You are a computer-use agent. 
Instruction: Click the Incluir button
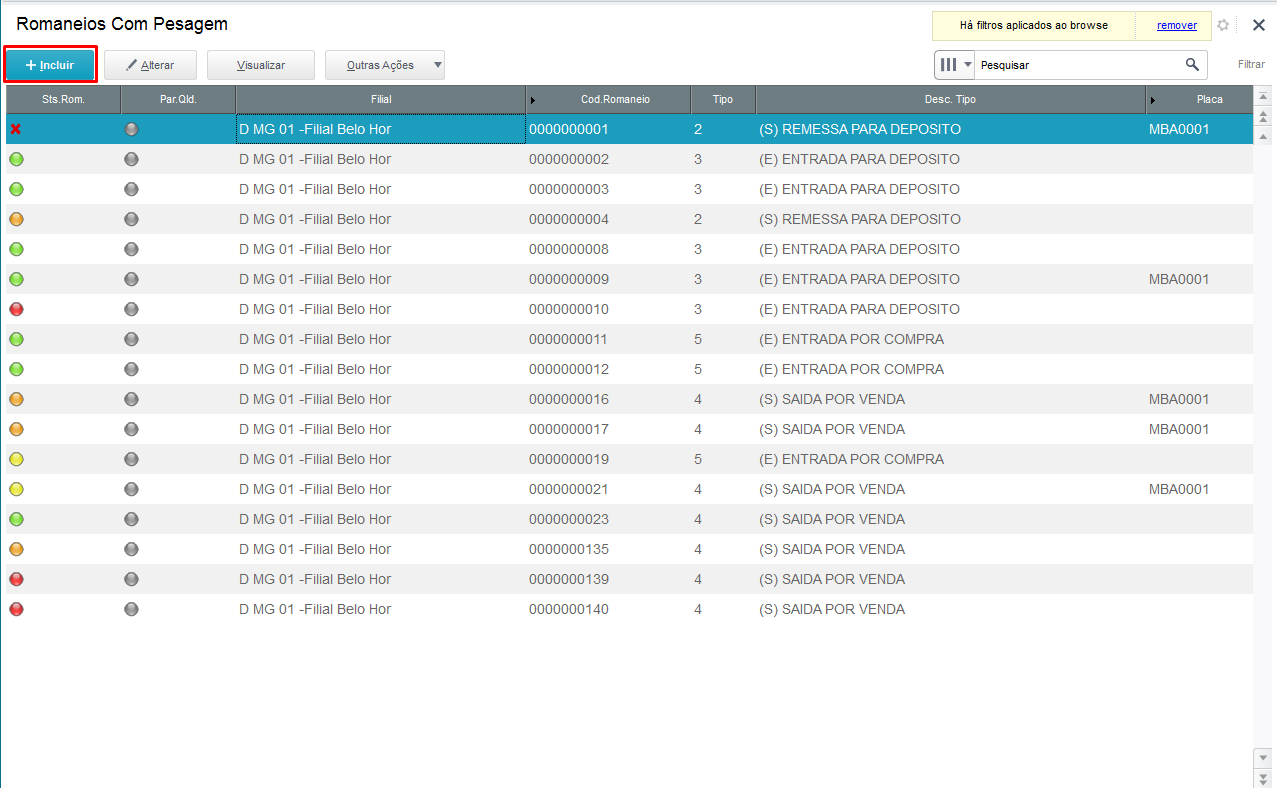click(x=50, y=65)
